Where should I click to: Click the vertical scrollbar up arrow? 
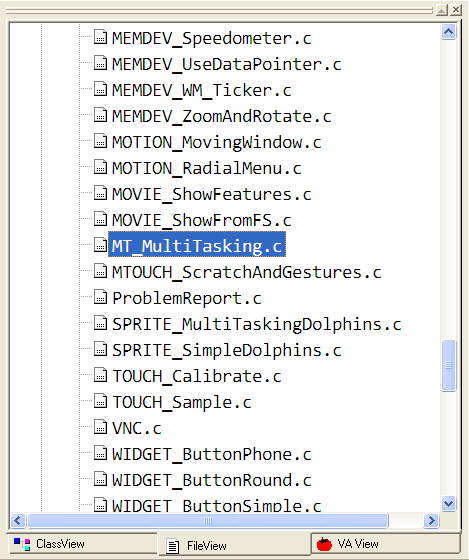click(449, 32)
